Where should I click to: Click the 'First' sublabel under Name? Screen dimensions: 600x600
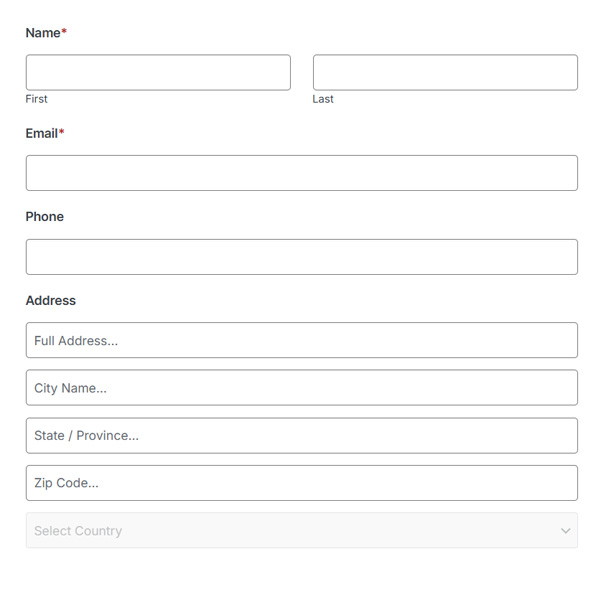click(36, 99)
